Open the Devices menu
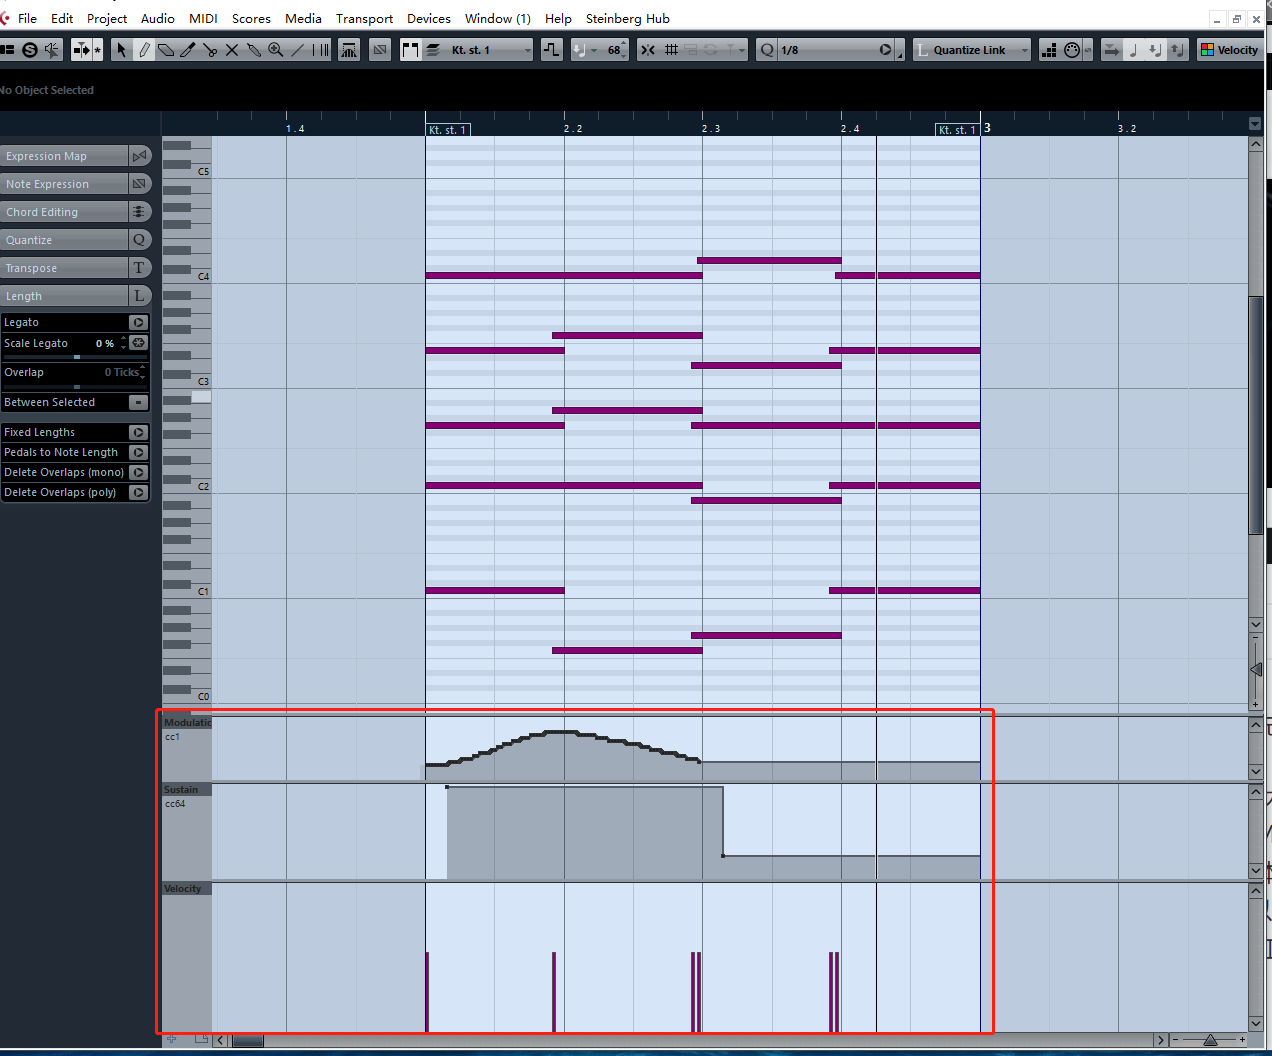Screen dimensions: 1272x1056 tap(429, 18)
